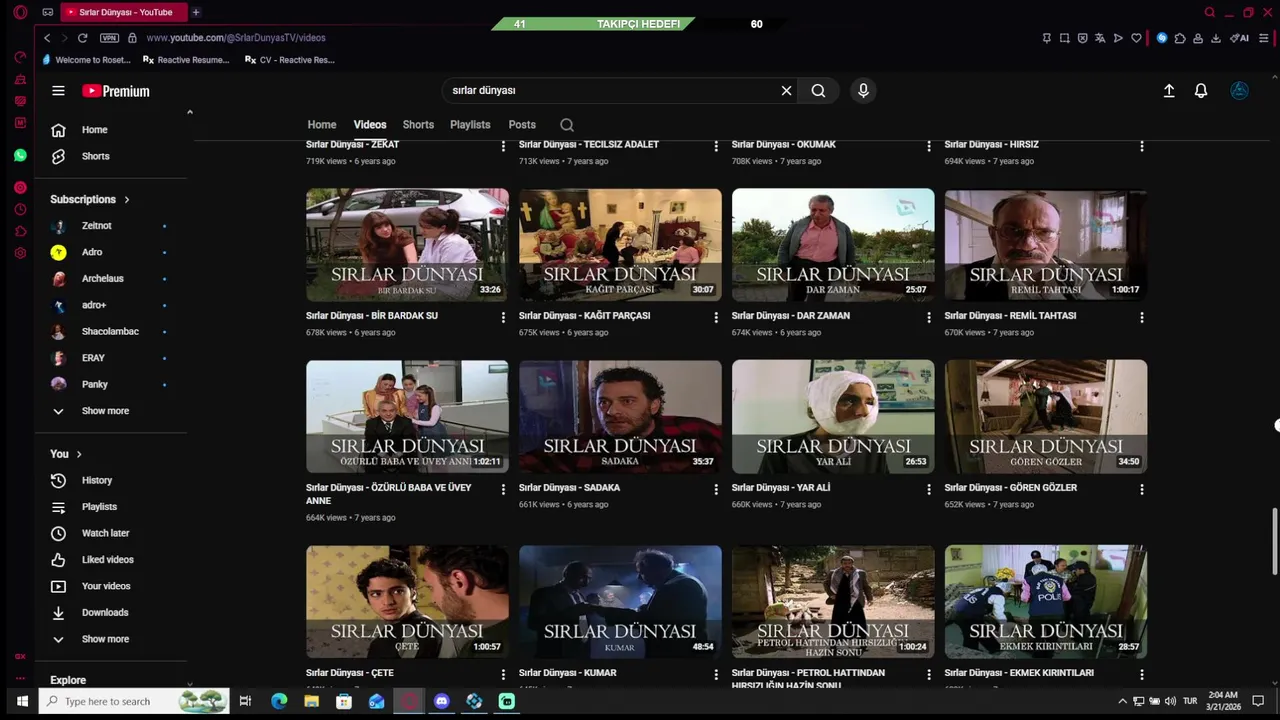
Task: Clear the search box with X icon
Action: coord(786,91)
